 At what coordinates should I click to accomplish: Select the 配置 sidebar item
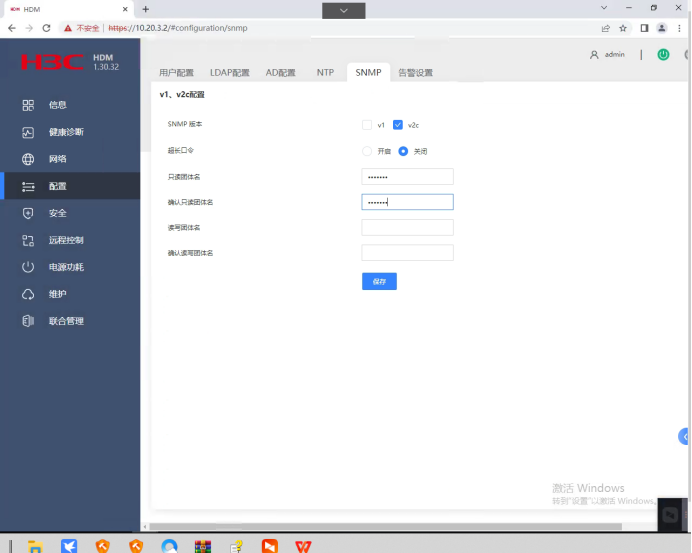point(70,186)
